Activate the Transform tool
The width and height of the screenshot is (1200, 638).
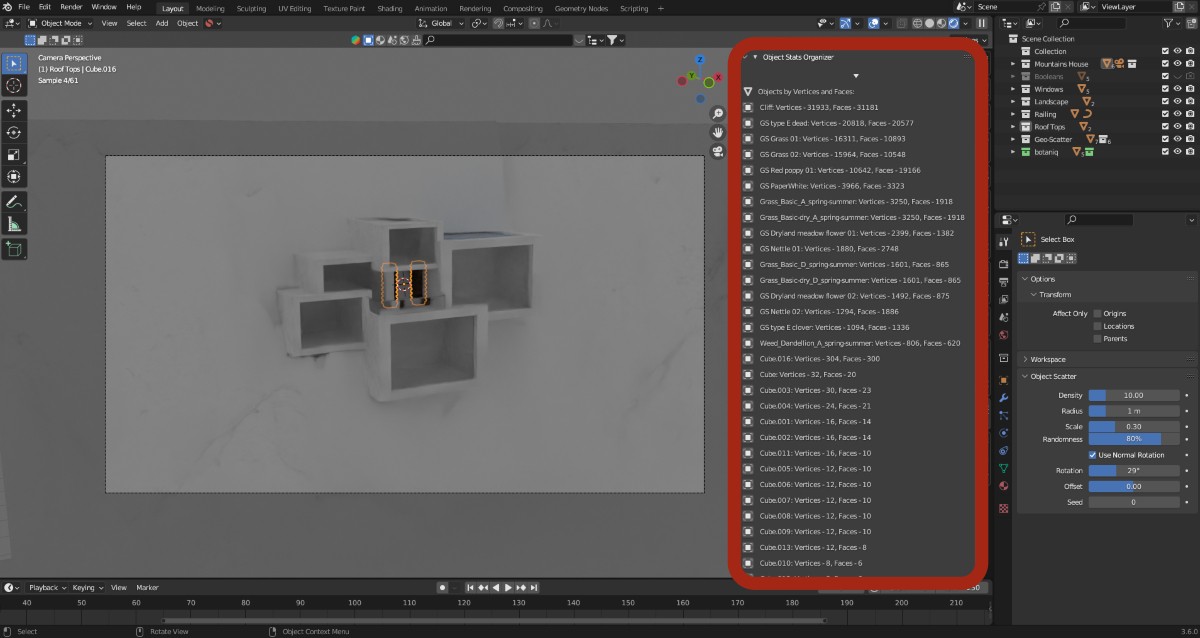tap(14, 177)
